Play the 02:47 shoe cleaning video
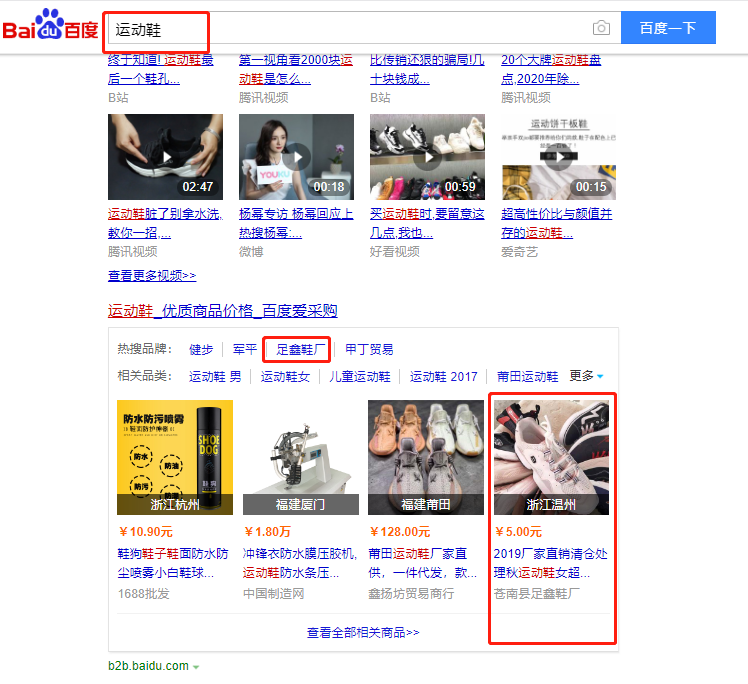The height and width of the screenshot is (684, 748). tap(165, 157)
